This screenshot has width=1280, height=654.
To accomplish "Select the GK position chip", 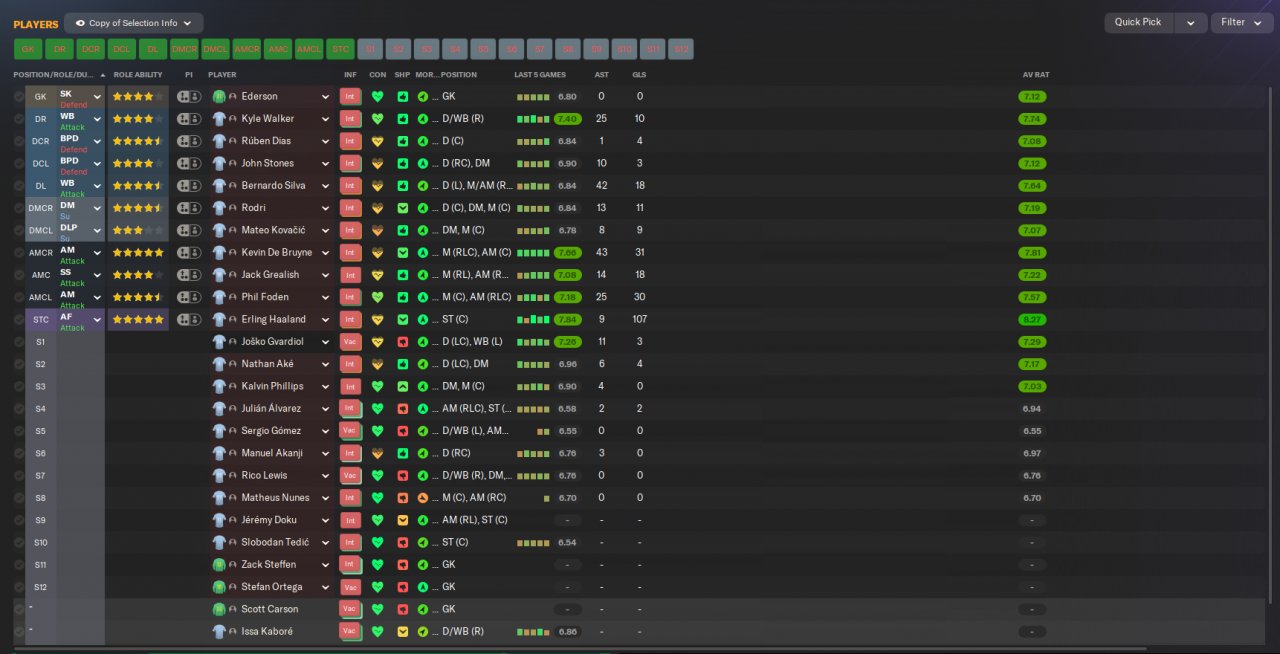I will coord(28,49).
